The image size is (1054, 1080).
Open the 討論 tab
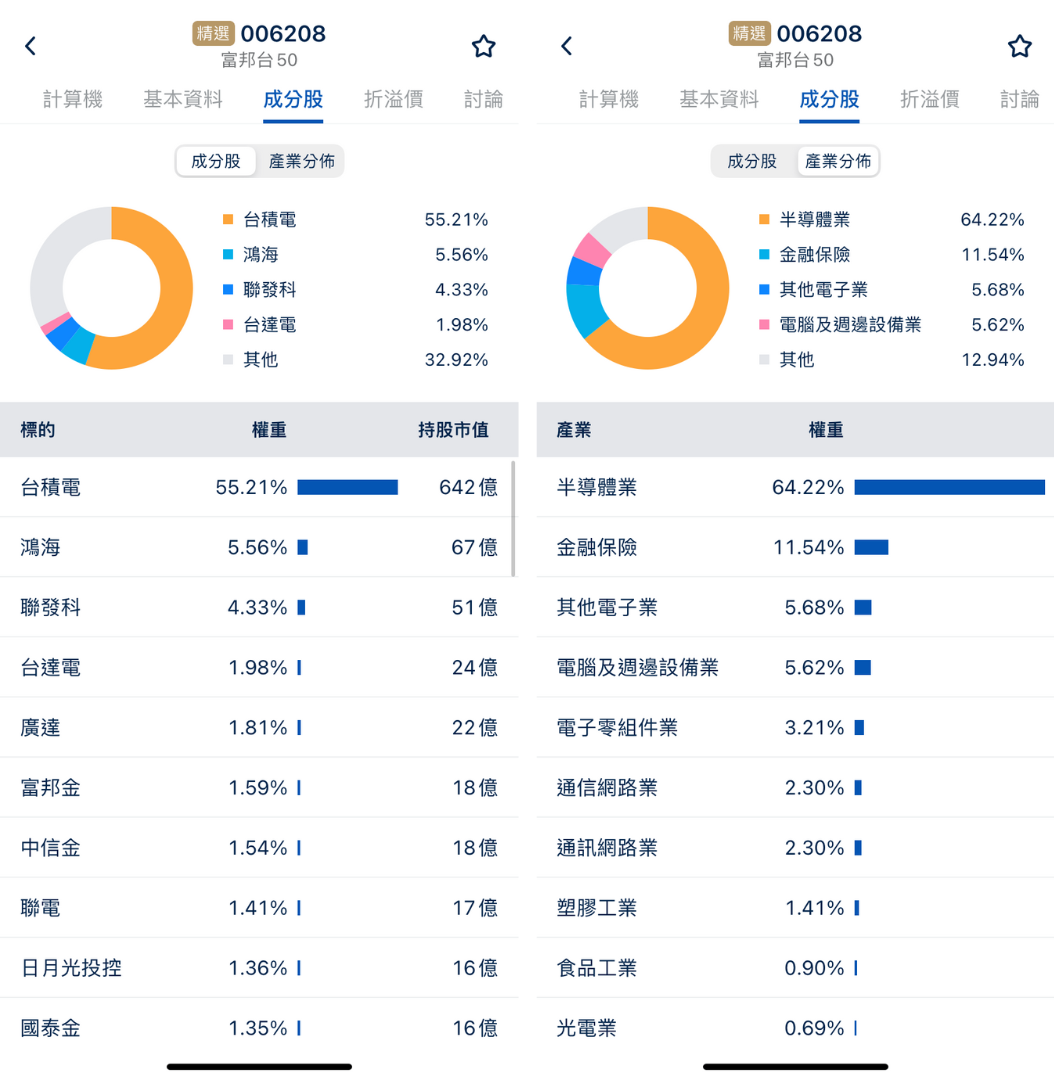pos(483,100)
